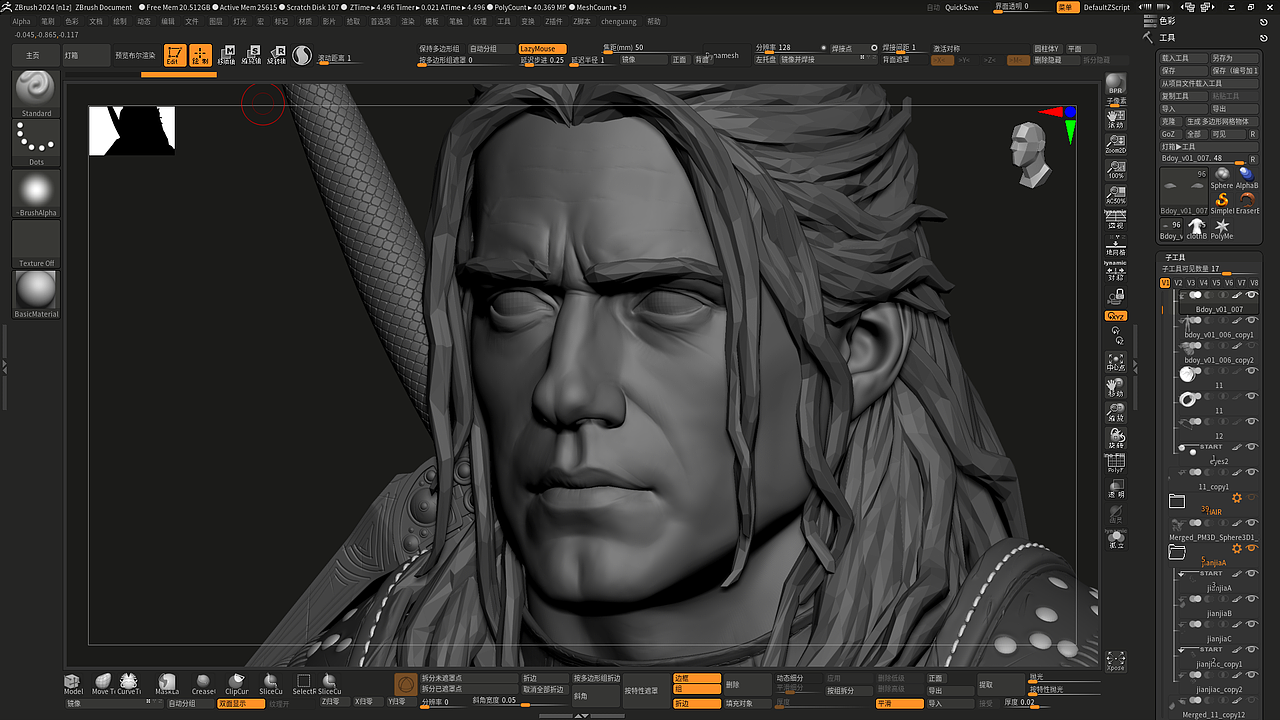Viewport: 1280px width, 720px height.
Task: Open the Texture Off selector
Action: (x=36, y=244)
